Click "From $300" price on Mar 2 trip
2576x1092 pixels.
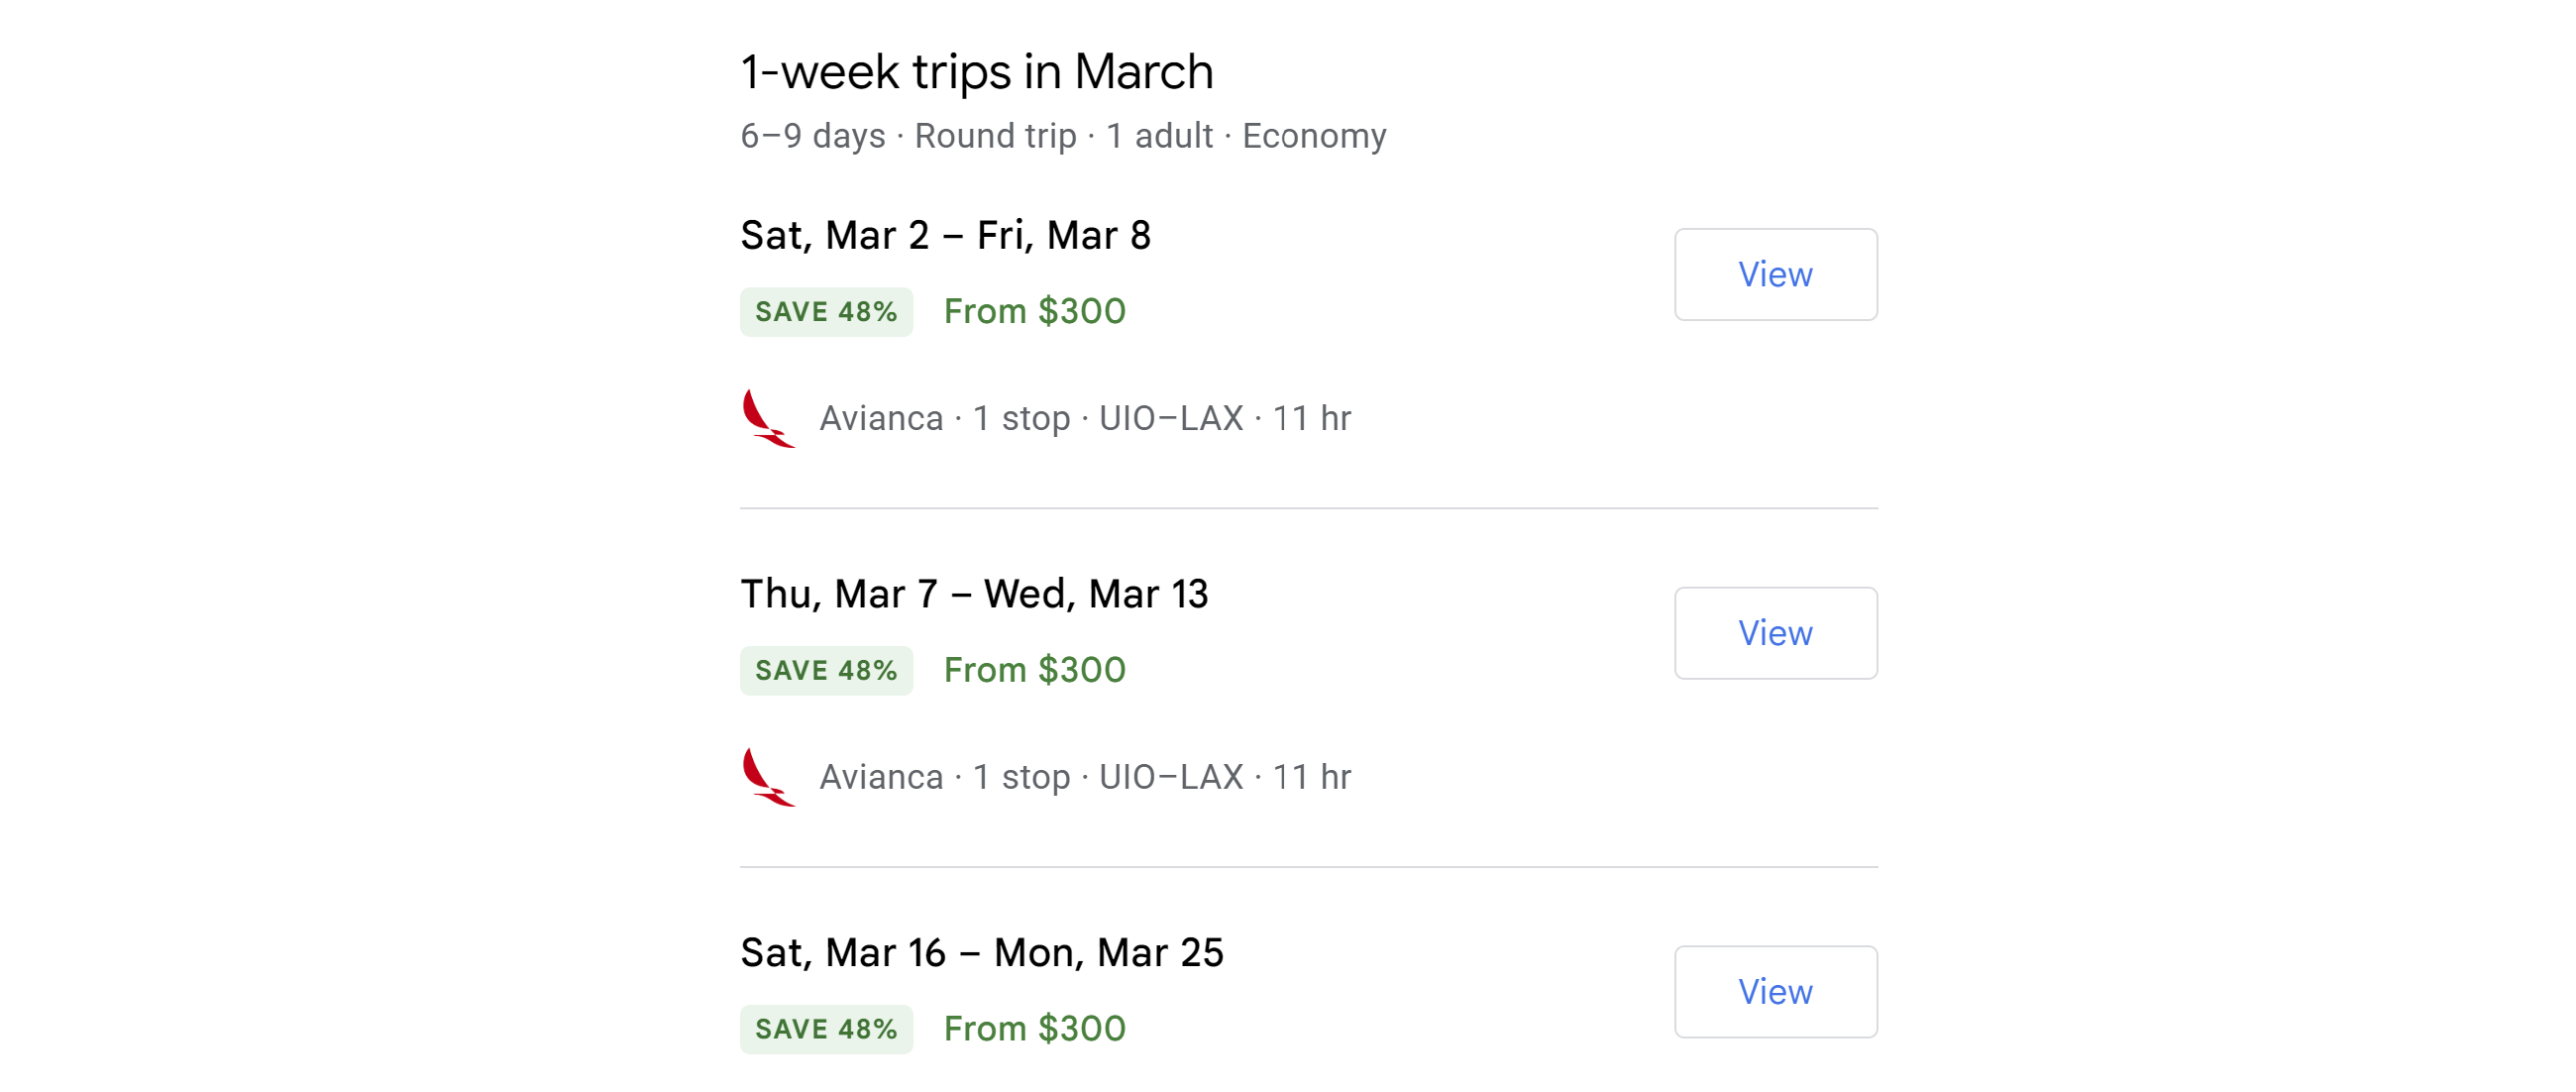click(x=1034, y=312)
